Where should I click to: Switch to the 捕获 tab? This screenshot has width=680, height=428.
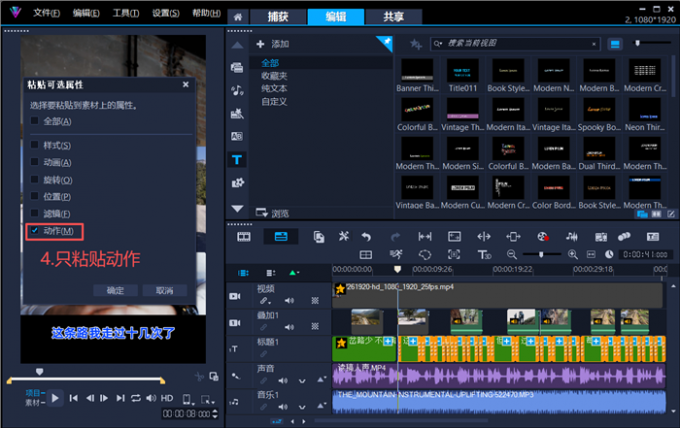(x=278, y=17)
